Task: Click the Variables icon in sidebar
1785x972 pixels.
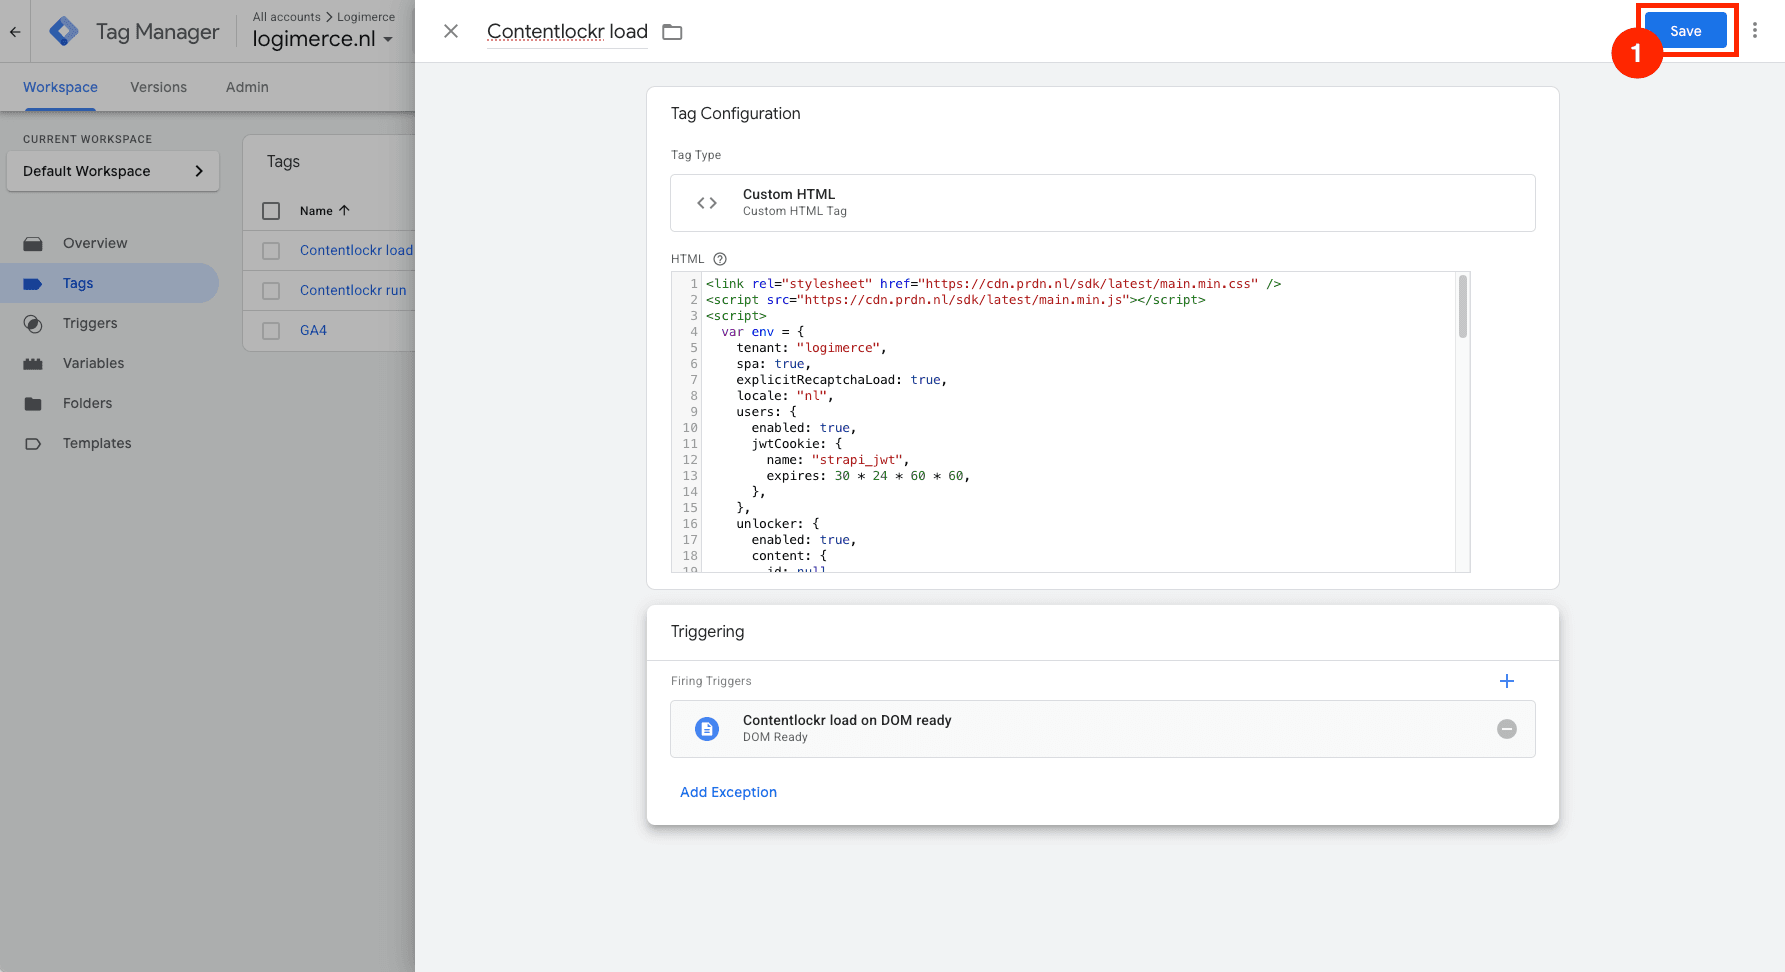Action: tap(33, 364)
